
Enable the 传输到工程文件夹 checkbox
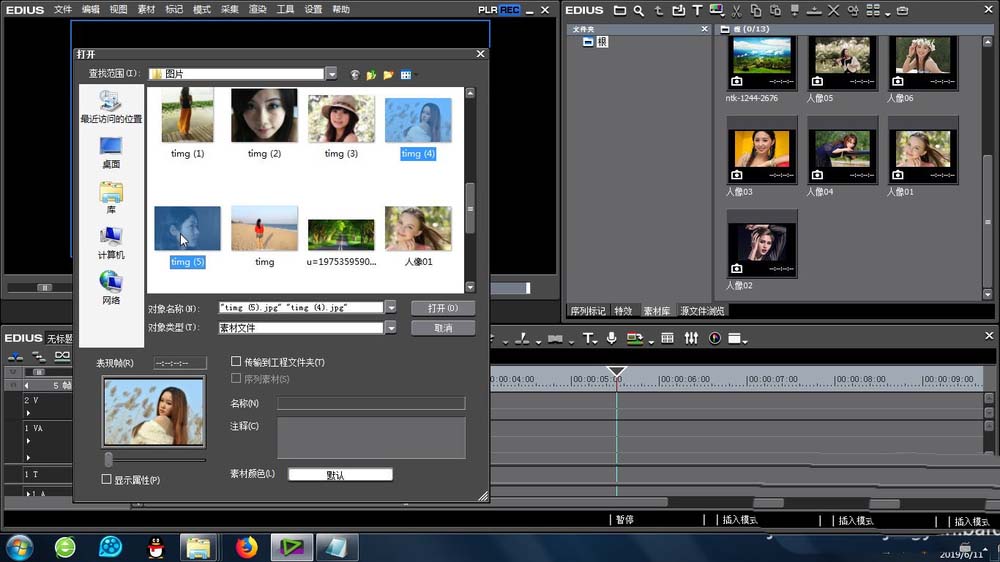tap(236, 362)
